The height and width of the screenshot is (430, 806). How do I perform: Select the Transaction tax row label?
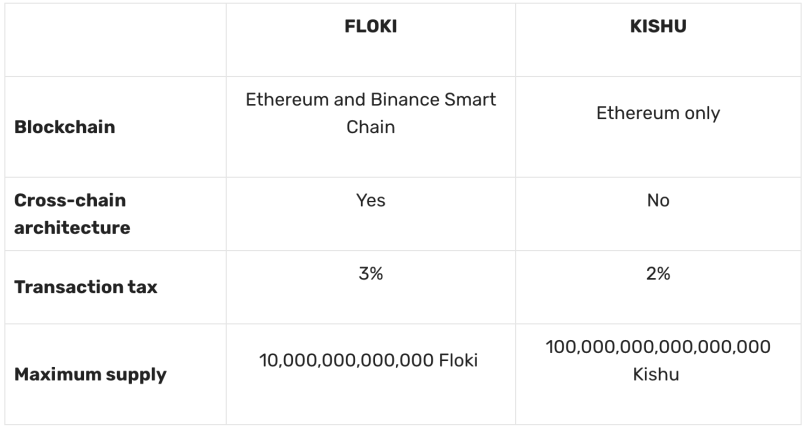click(86, 287)
